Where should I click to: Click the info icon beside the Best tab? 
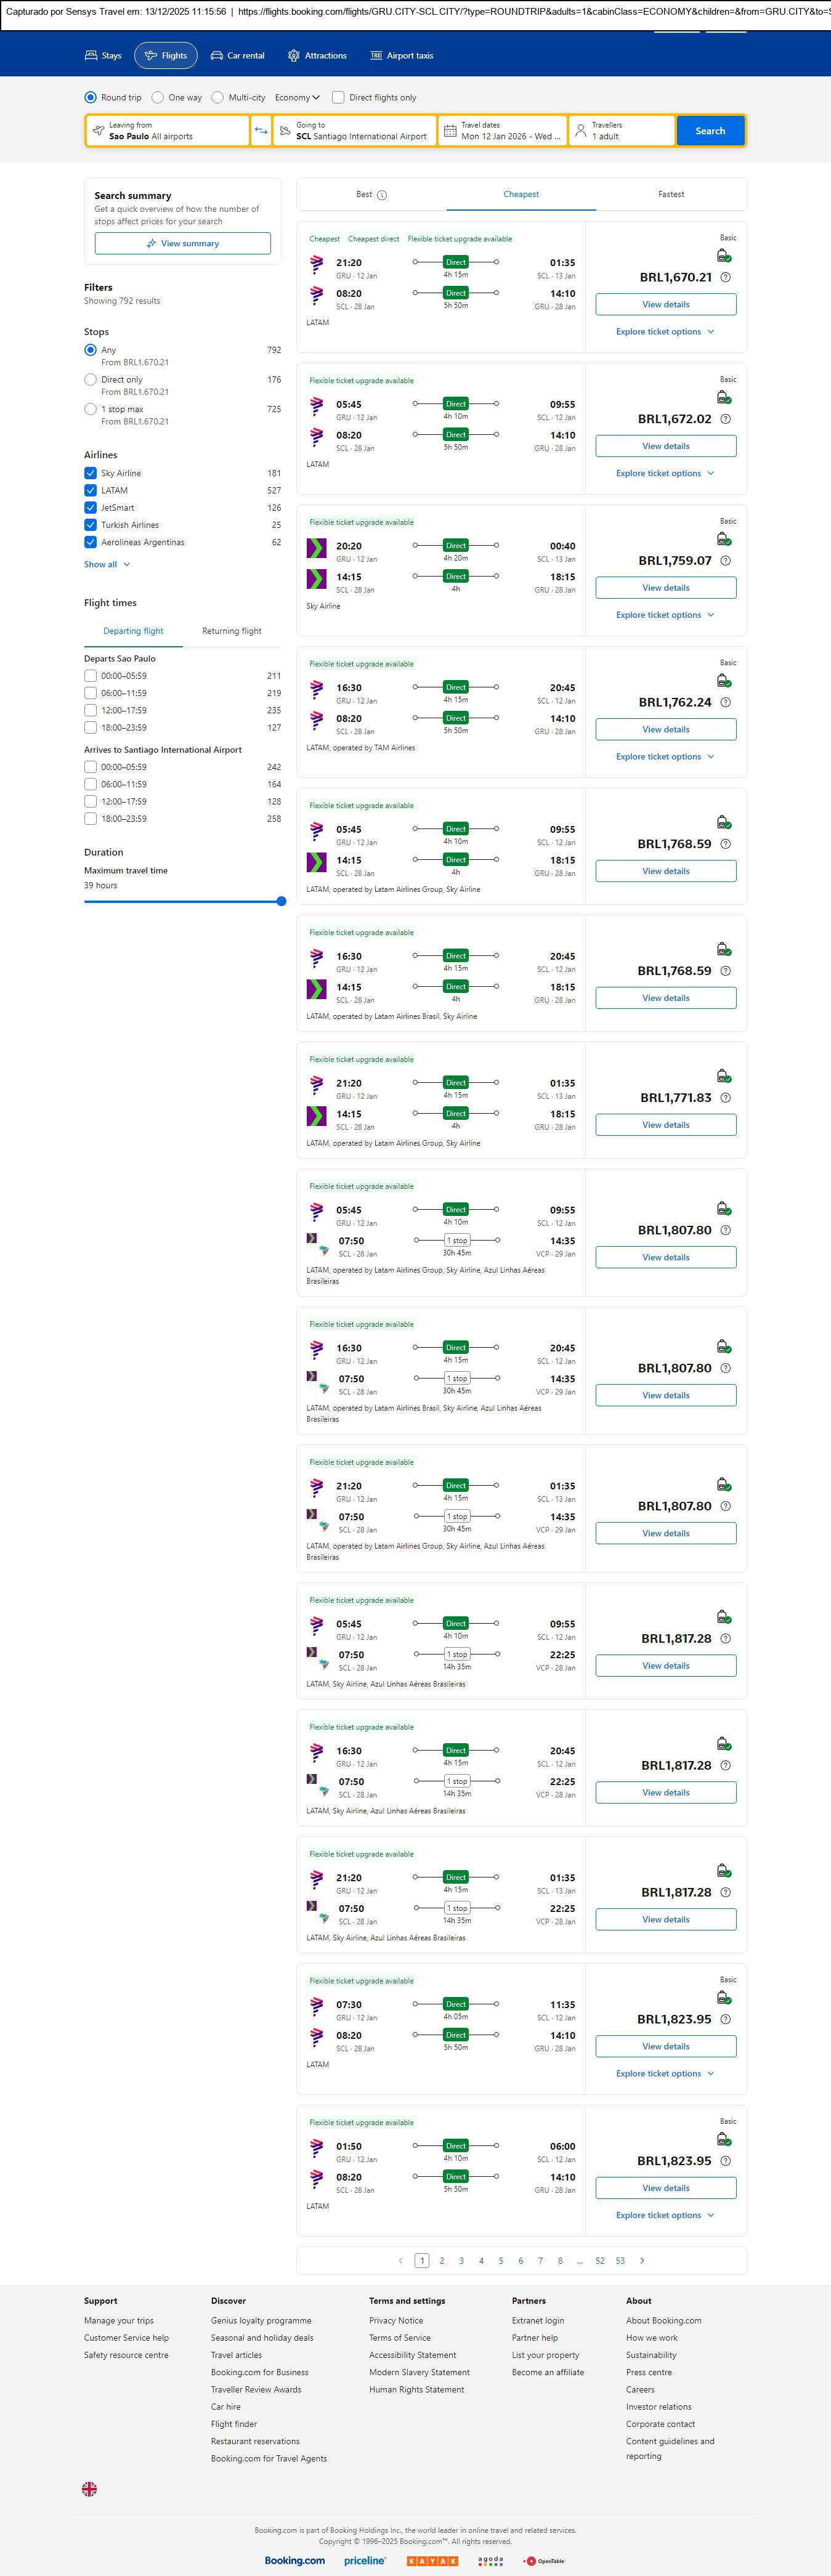(x=382, y=195)
